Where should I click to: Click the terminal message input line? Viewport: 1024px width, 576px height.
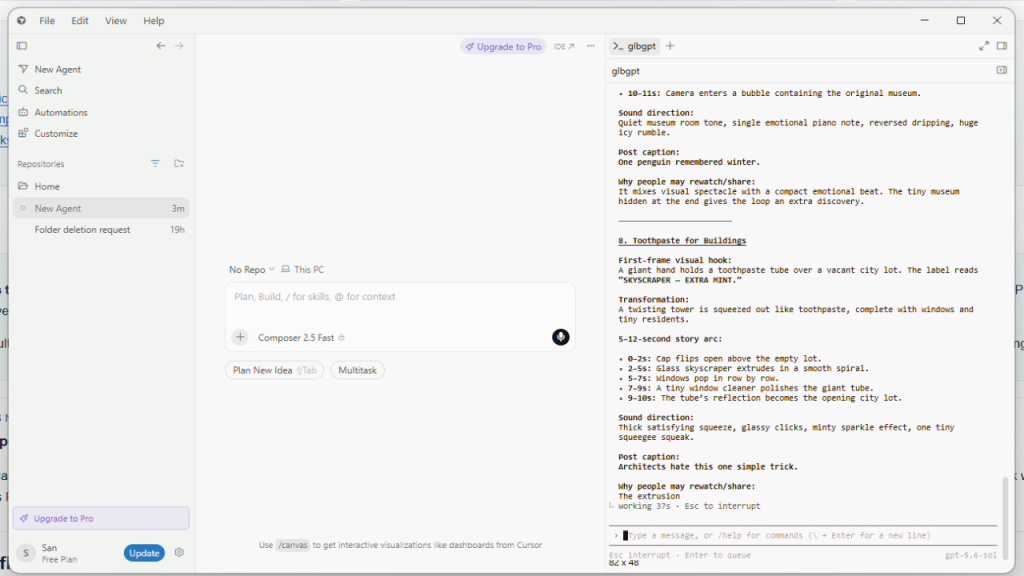[803, 536]
